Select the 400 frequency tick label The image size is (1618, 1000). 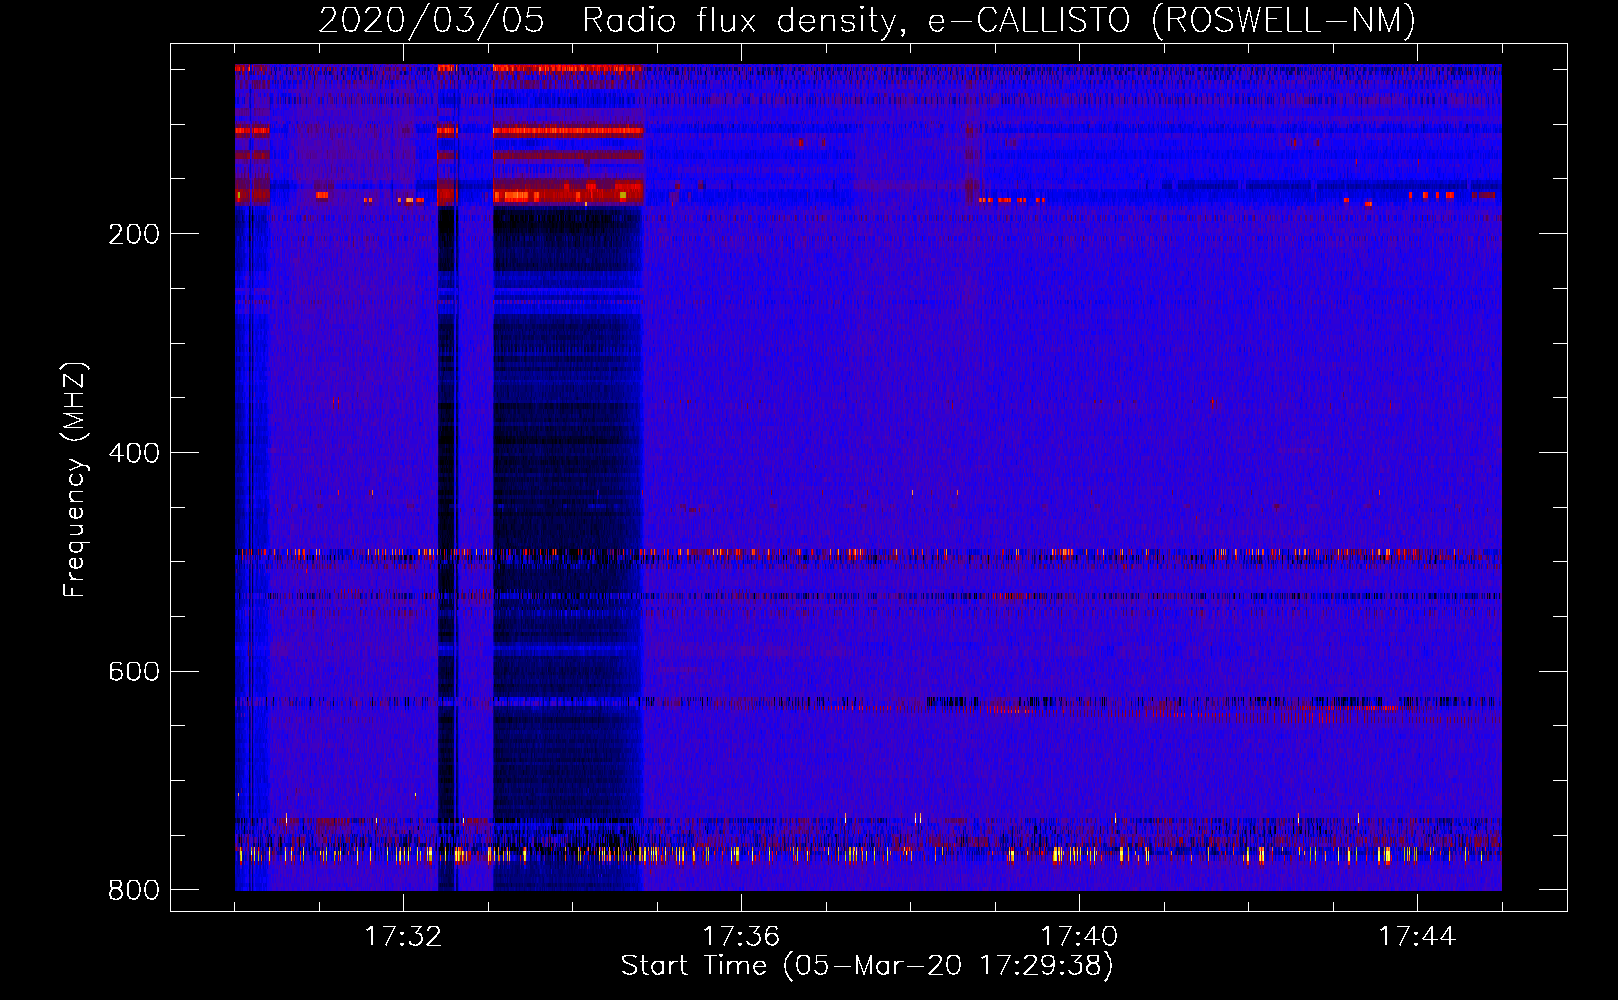134,453
